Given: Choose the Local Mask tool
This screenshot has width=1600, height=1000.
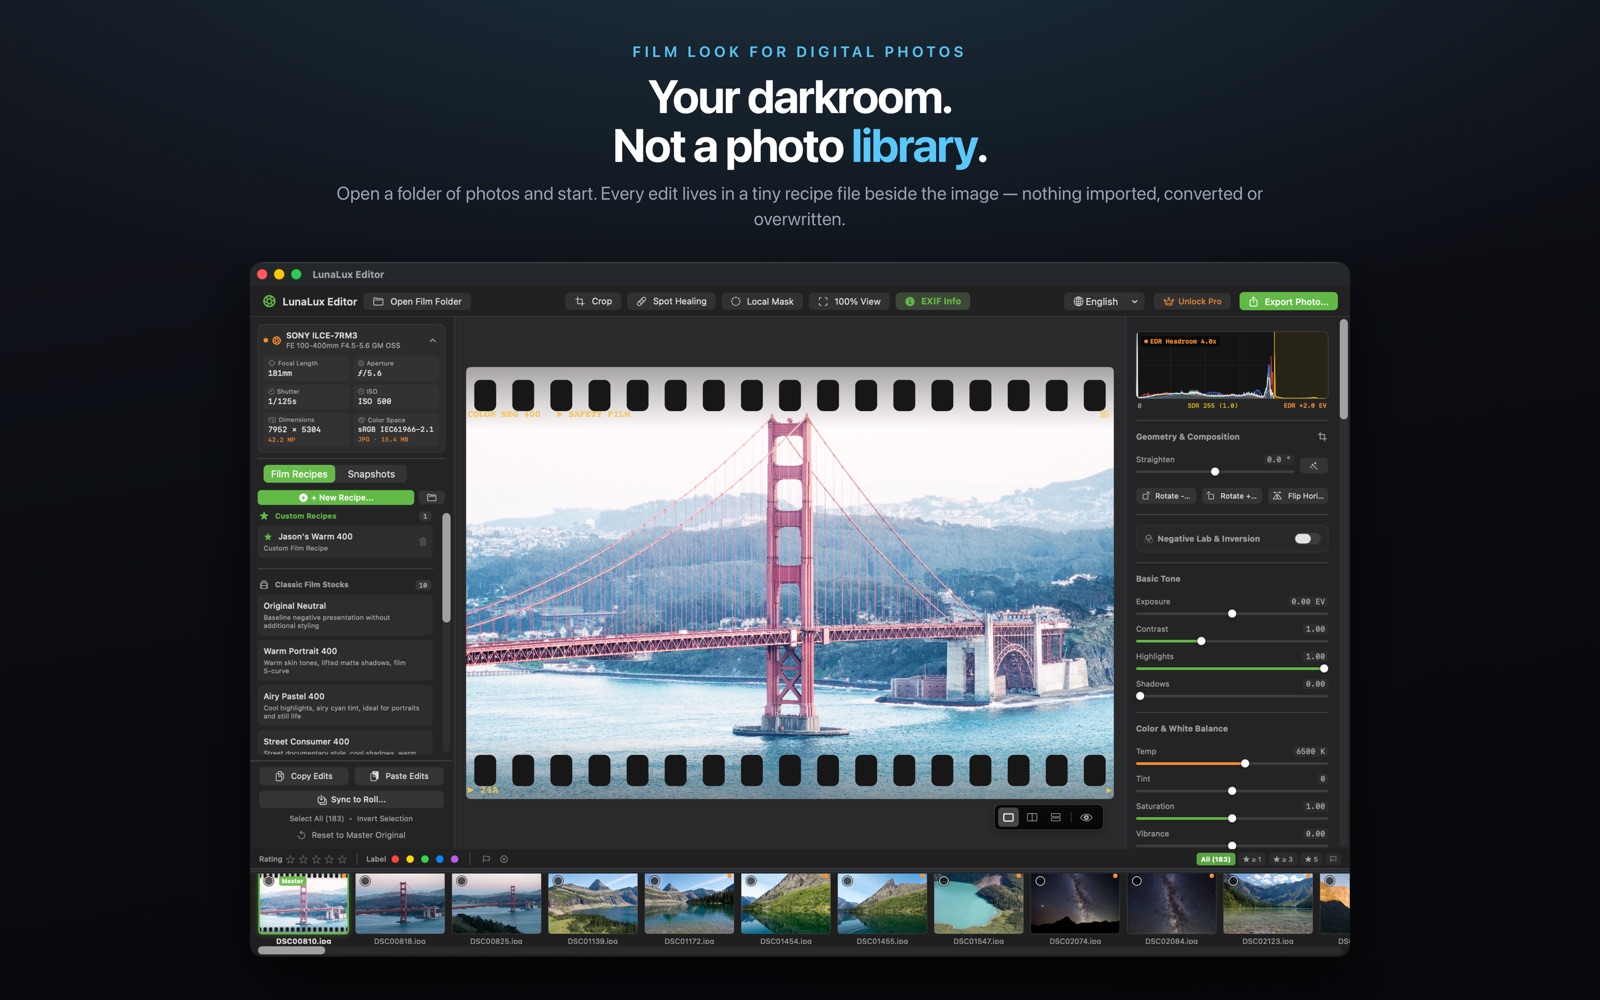Looking at the screenshot, I should click(x=762, y=301).
